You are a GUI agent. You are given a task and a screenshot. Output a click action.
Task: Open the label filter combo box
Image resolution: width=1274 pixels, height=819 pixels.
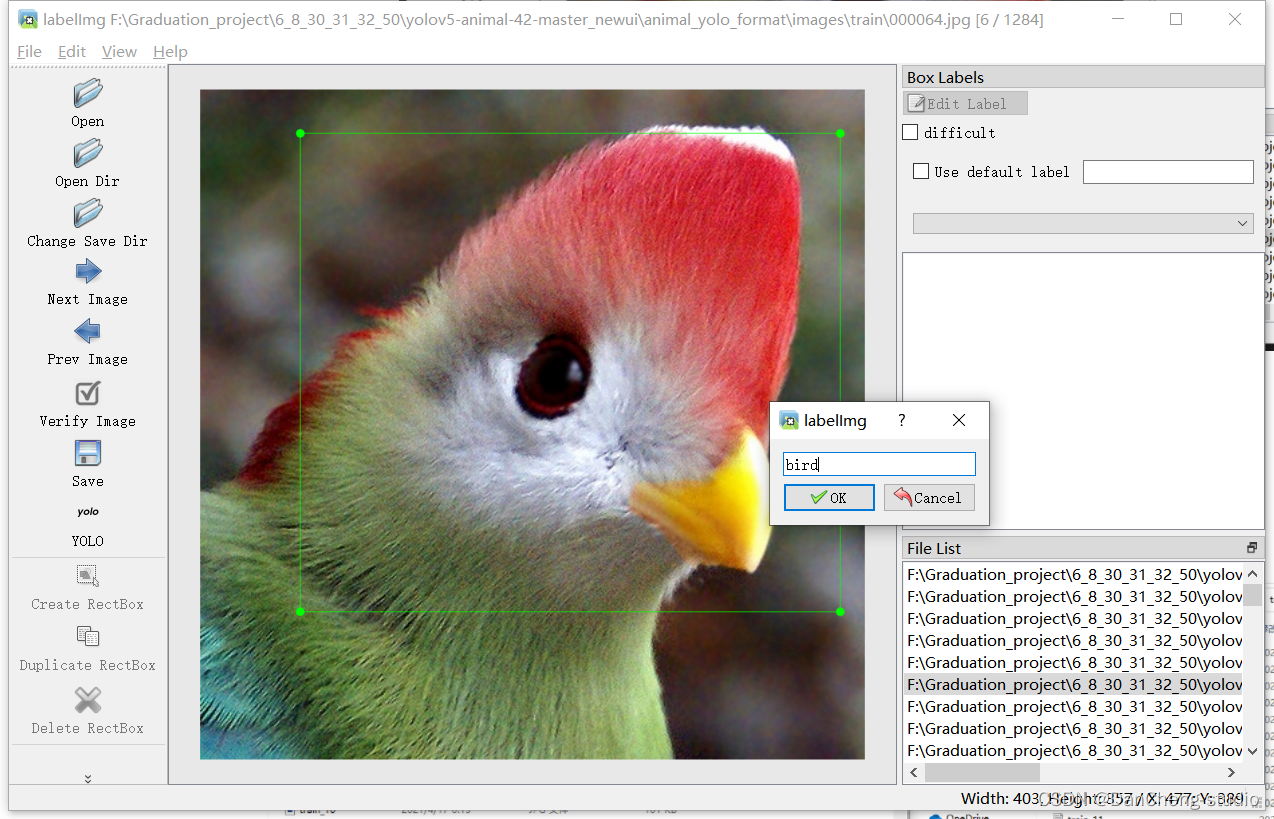1083,223
